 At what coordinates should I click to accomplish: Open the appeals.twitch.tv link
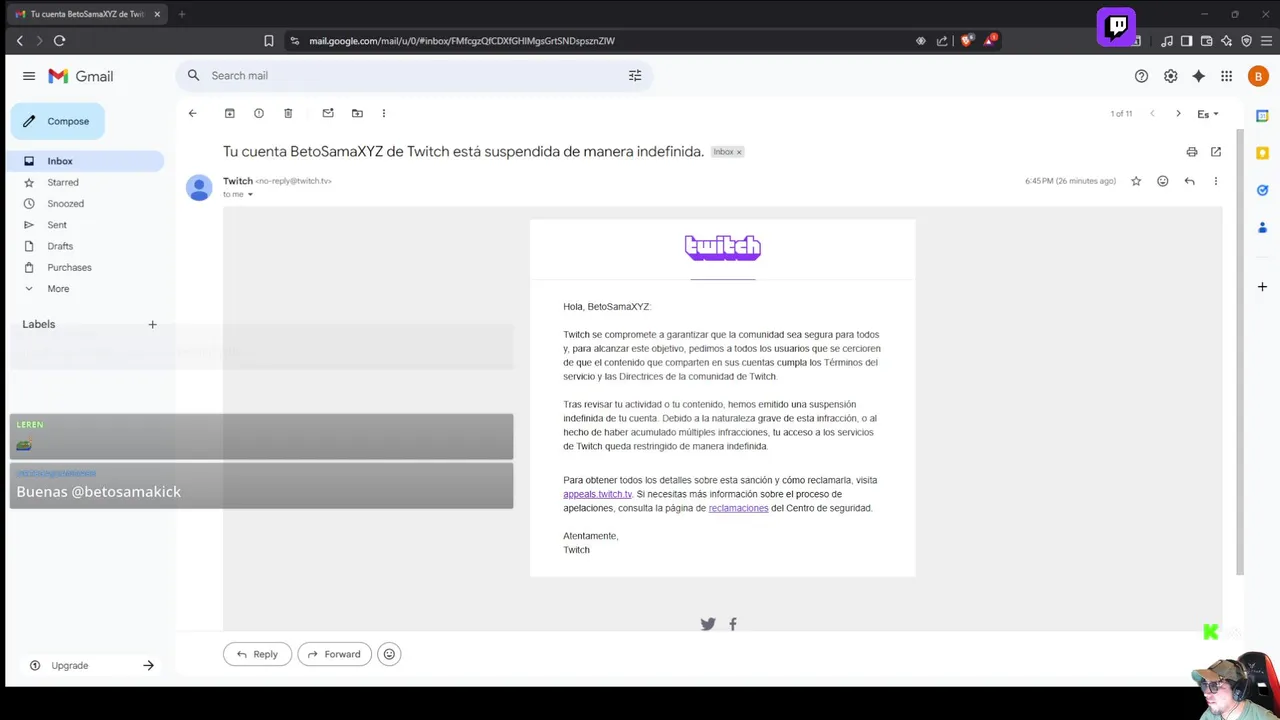point(598,494)
